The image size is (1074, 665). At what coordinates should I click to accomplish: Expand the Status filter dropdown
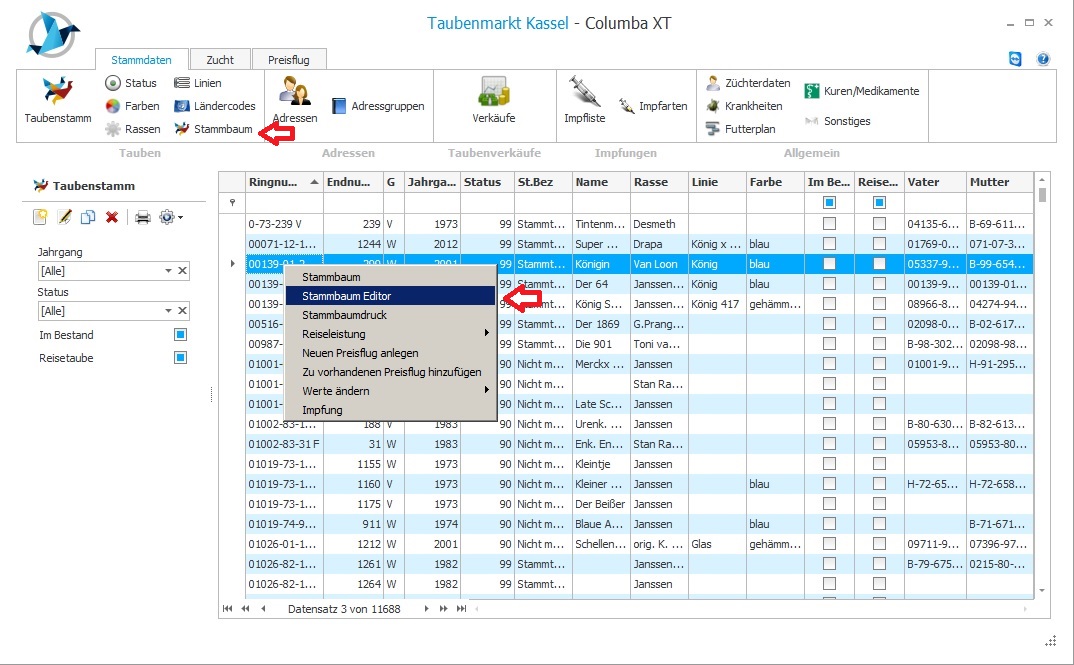[x=168, y=311]
